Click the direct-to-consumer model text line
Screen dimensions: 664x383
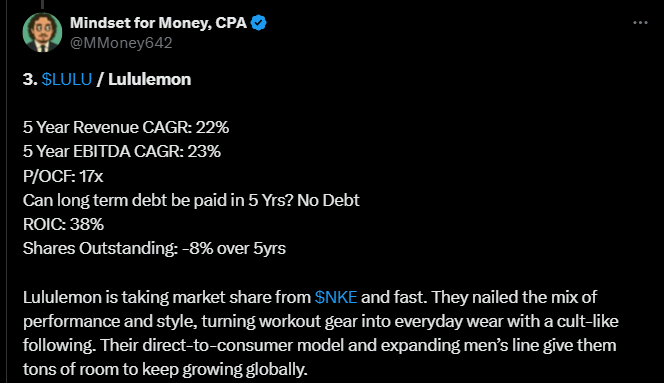[x=319, y=345]
